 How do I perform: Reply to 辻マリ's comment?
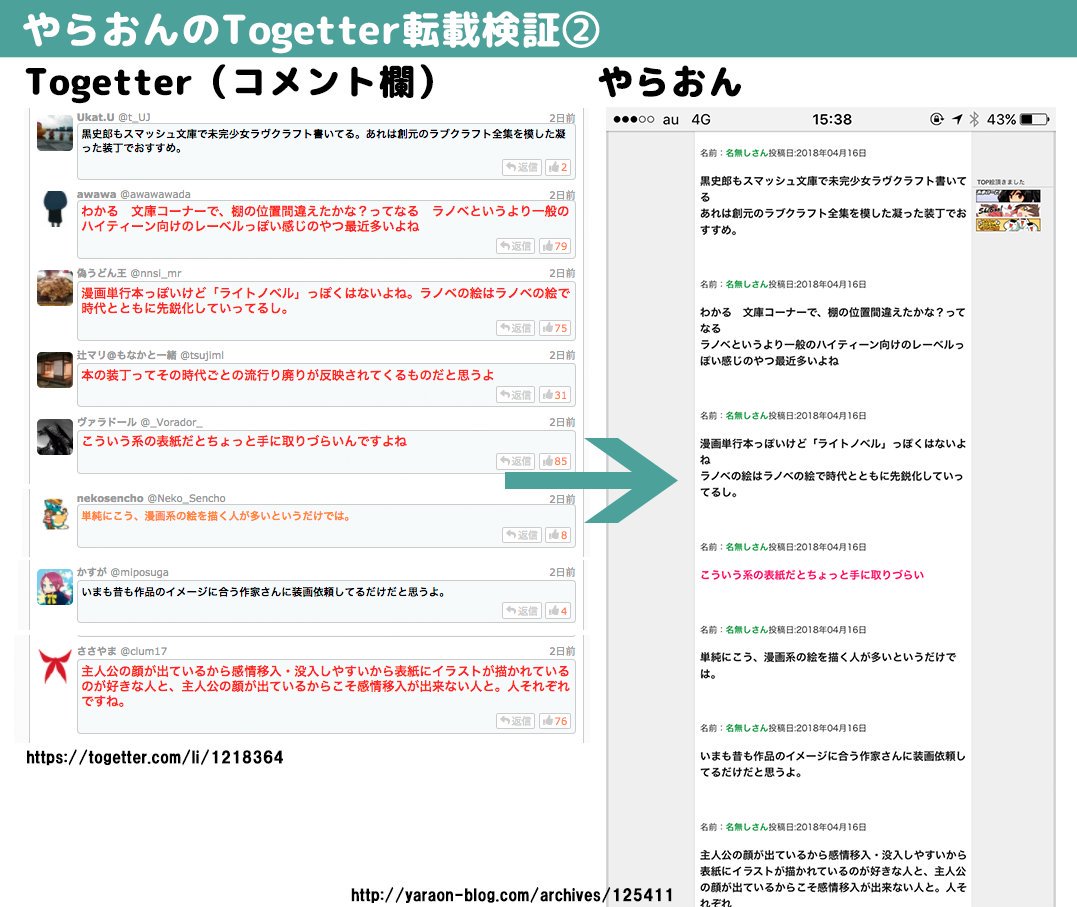point(515,394)
